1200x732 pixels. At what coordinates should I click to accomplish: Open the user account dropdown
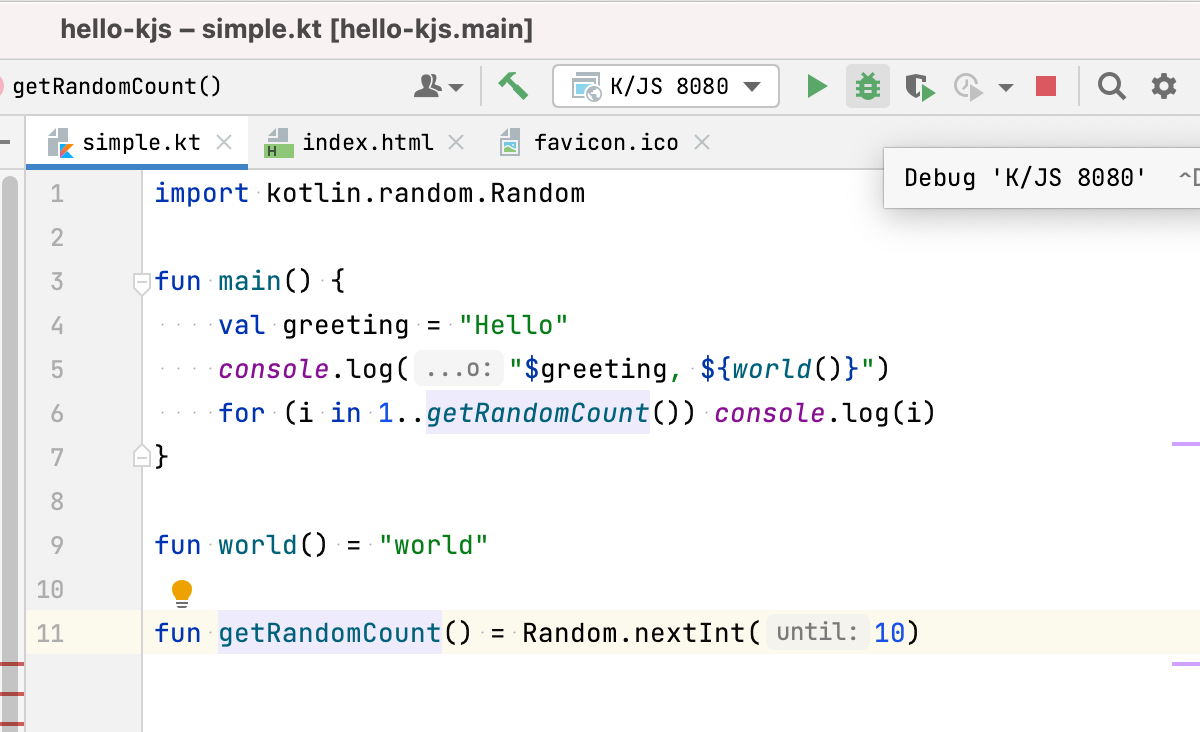[438, 87]
